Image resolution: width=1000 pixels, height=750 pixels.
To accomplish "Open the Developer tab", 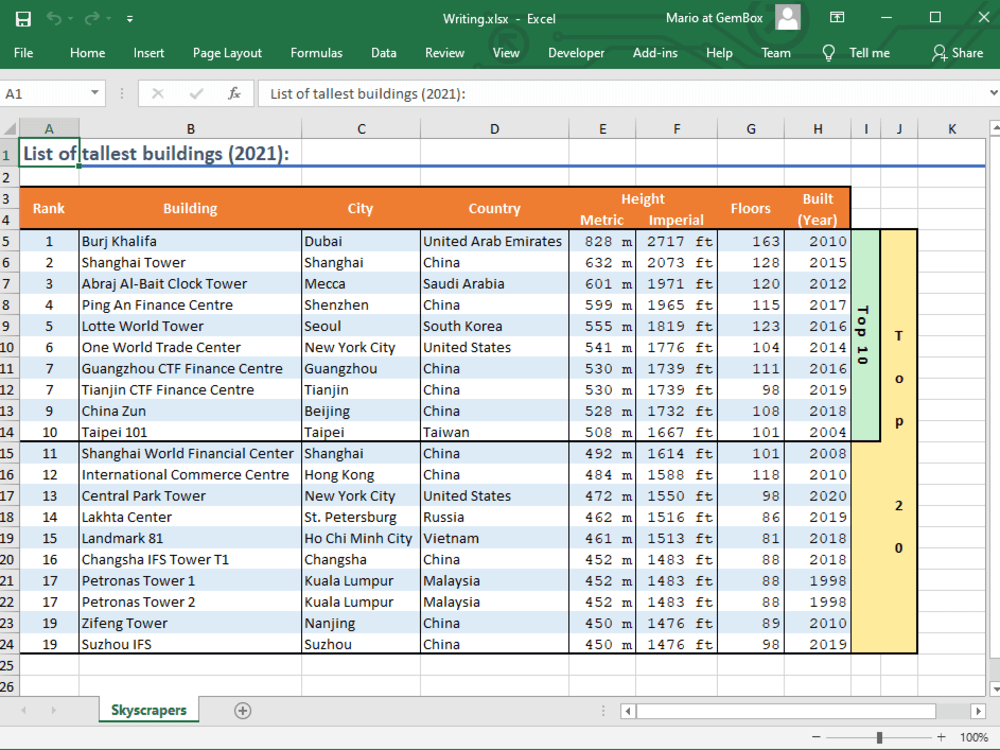I will (576, 53).
